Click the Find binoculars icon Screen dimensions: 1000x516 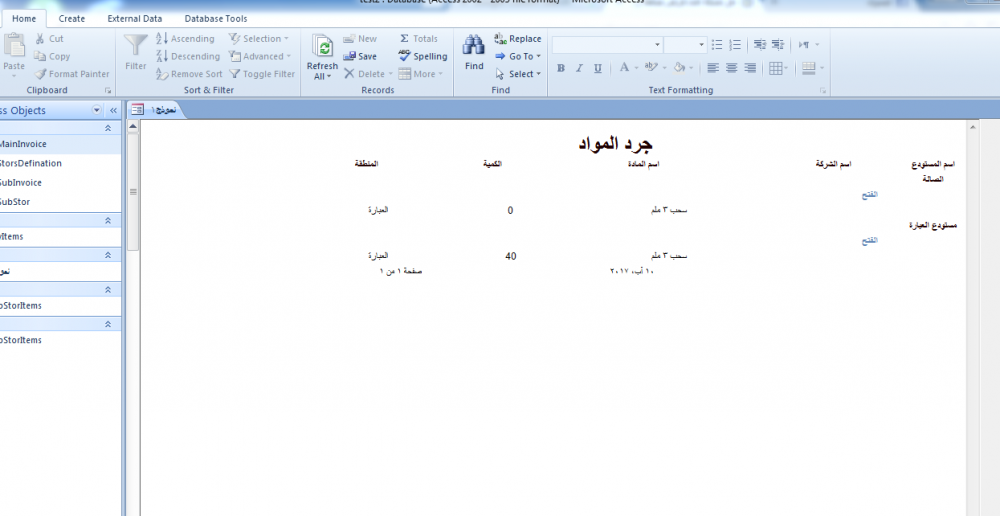tap(474, 45)
